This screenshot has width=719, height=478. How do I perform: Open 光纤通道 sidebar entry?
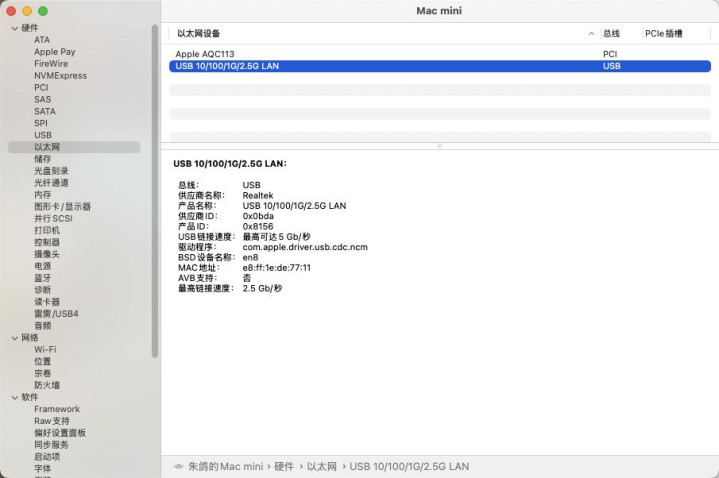[51, 183]
